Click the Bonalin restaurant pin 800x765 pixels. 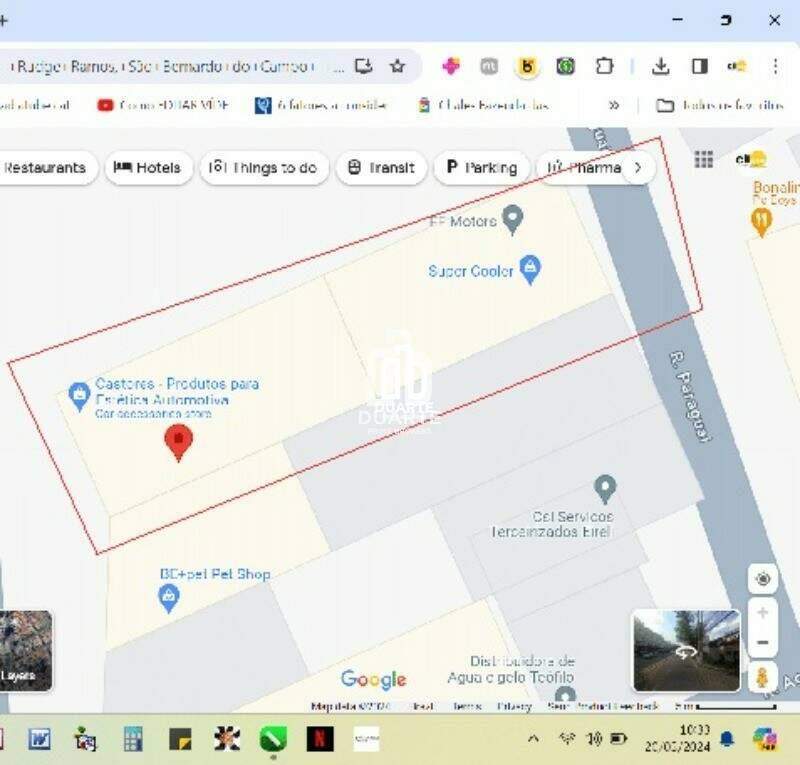pos(761,223)
